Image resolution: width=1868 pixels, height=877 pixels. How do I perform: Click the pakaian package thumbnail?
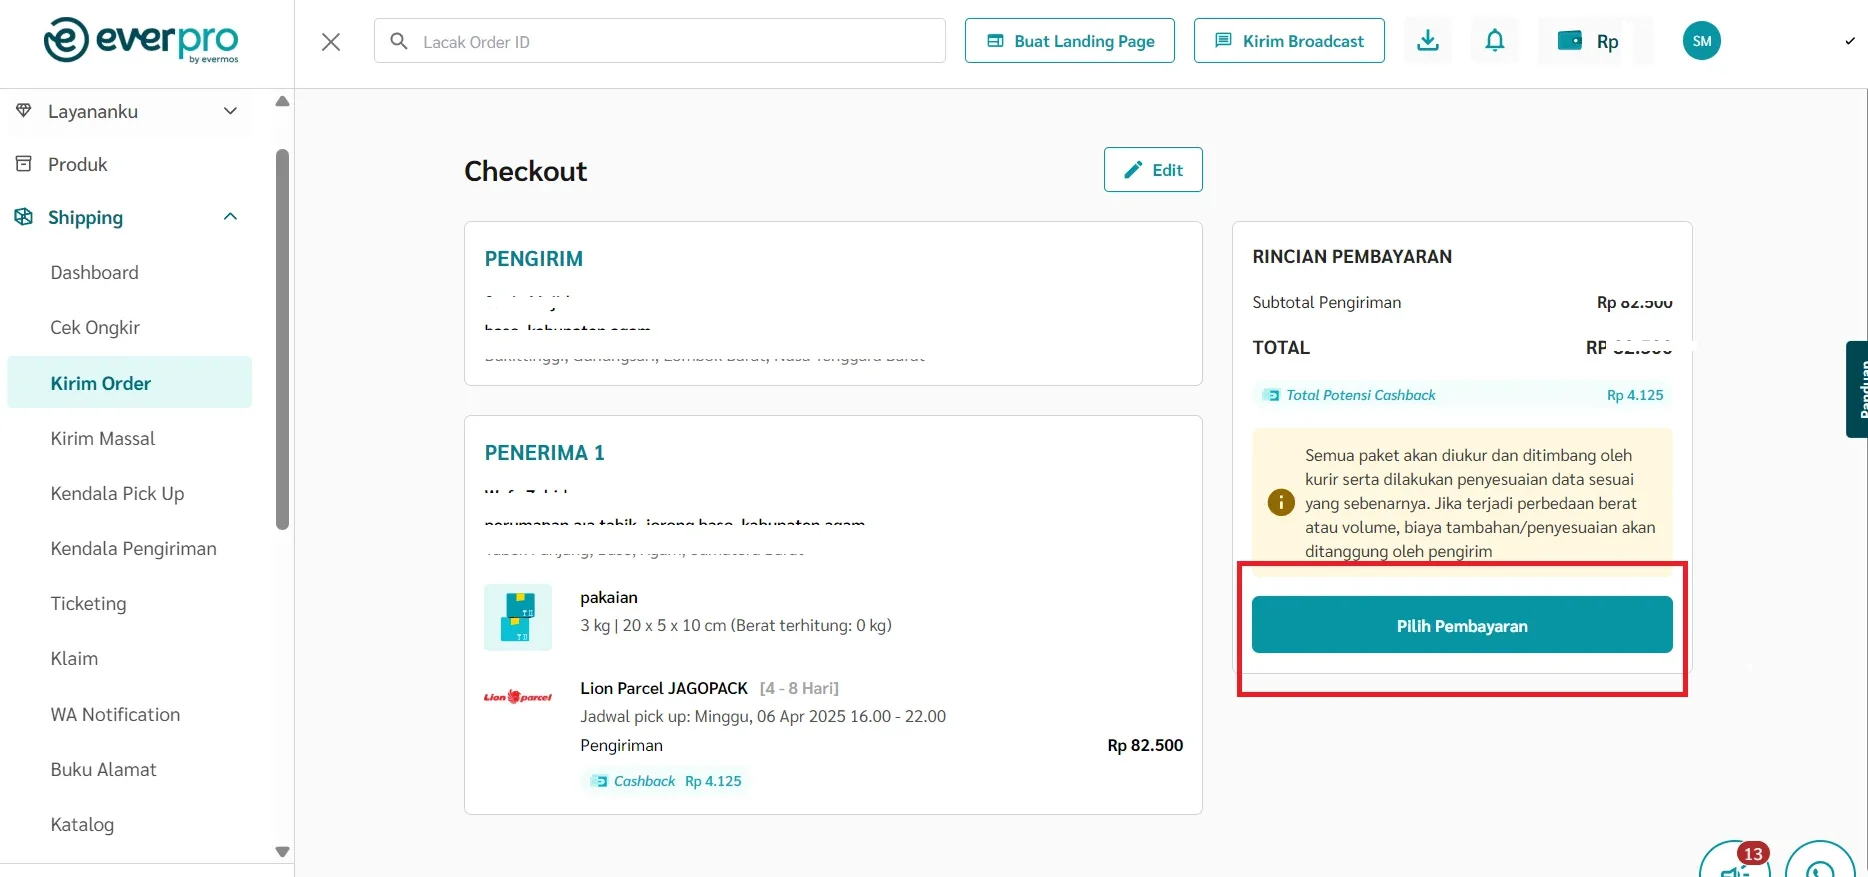pos(518,617)
